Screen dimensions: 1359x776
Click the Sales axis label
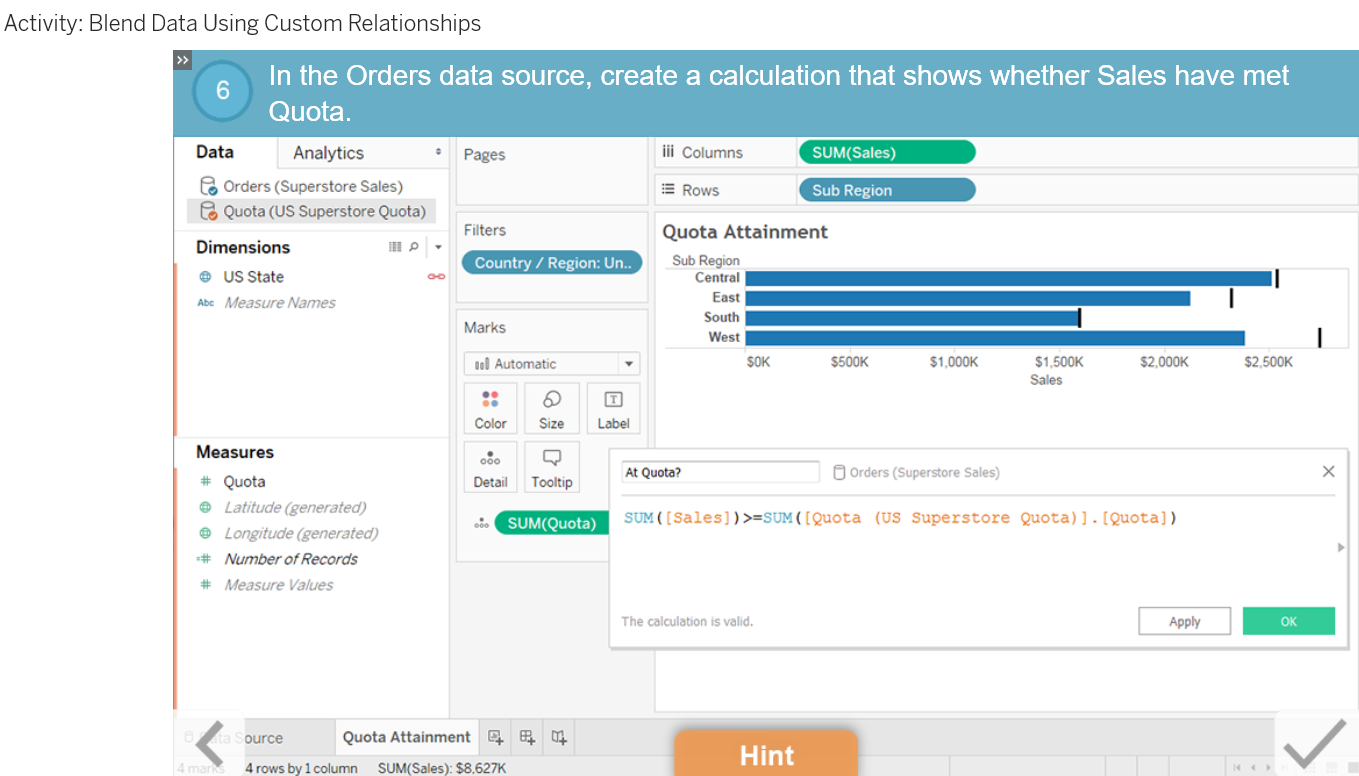[1046, 380]
